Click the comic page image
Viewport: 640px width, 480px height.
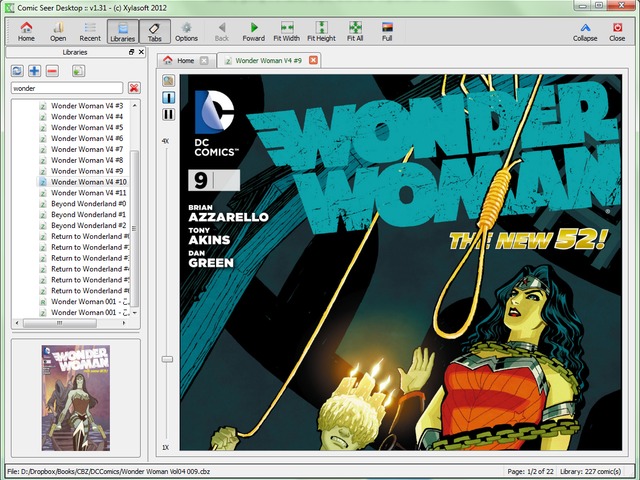pyautogui.click(x=401, y=262)
